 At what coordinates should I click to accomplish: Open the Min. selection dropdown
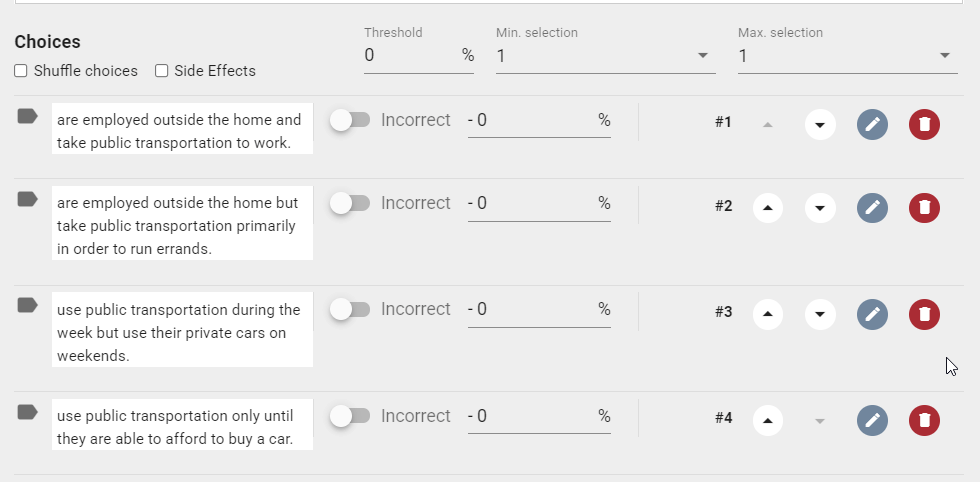[x=605, y=56]
